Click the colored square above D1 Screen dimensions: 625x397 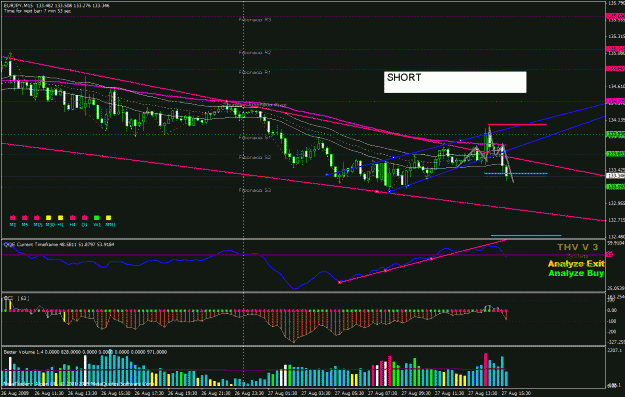(x=84, y=218)
